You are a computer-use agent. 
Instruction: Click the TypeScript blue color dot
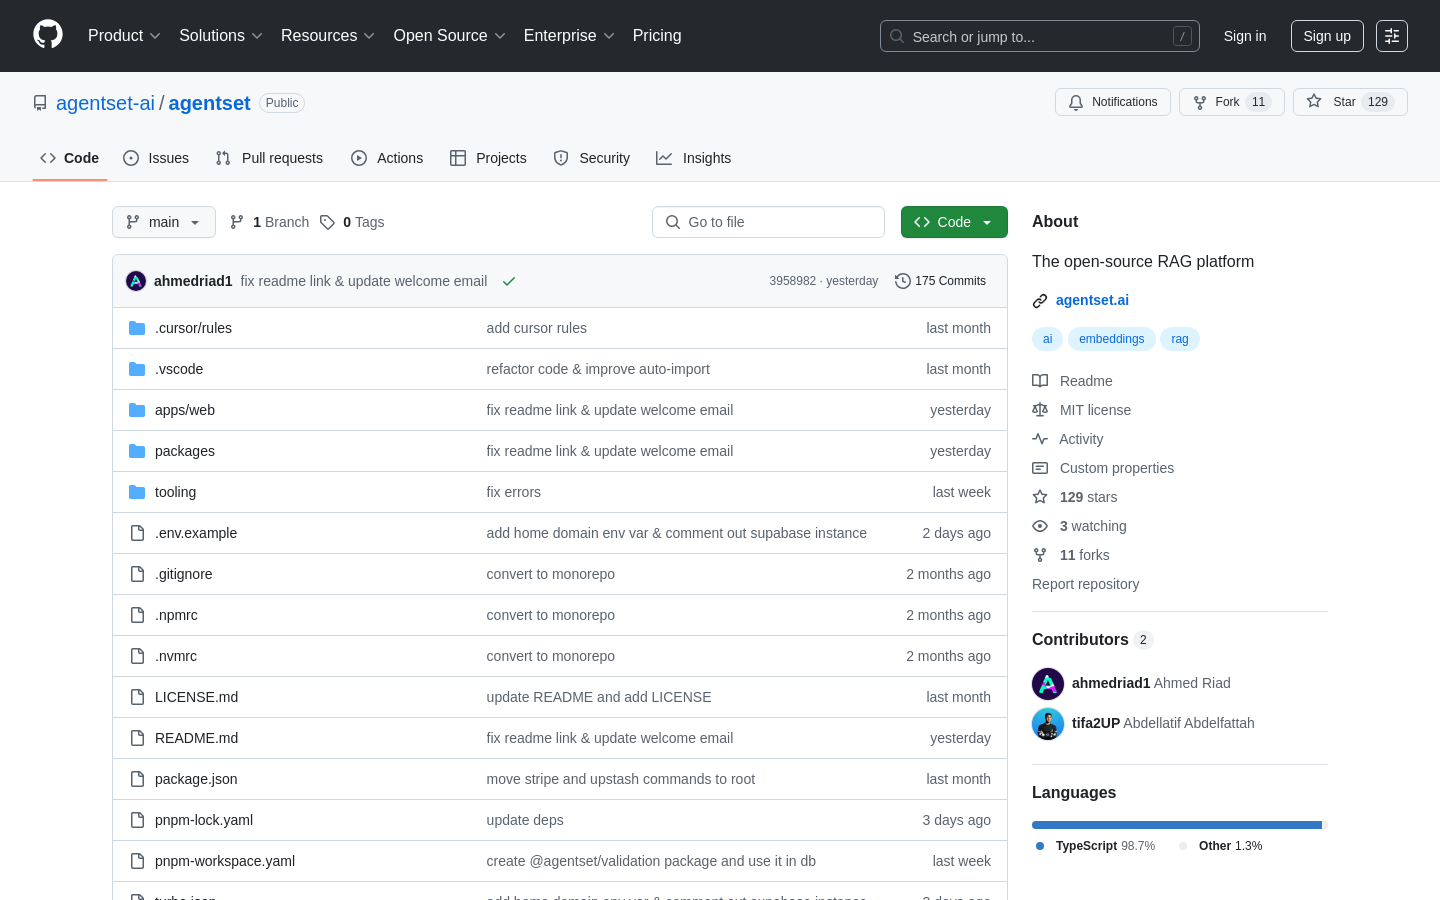click(1040, 846)
